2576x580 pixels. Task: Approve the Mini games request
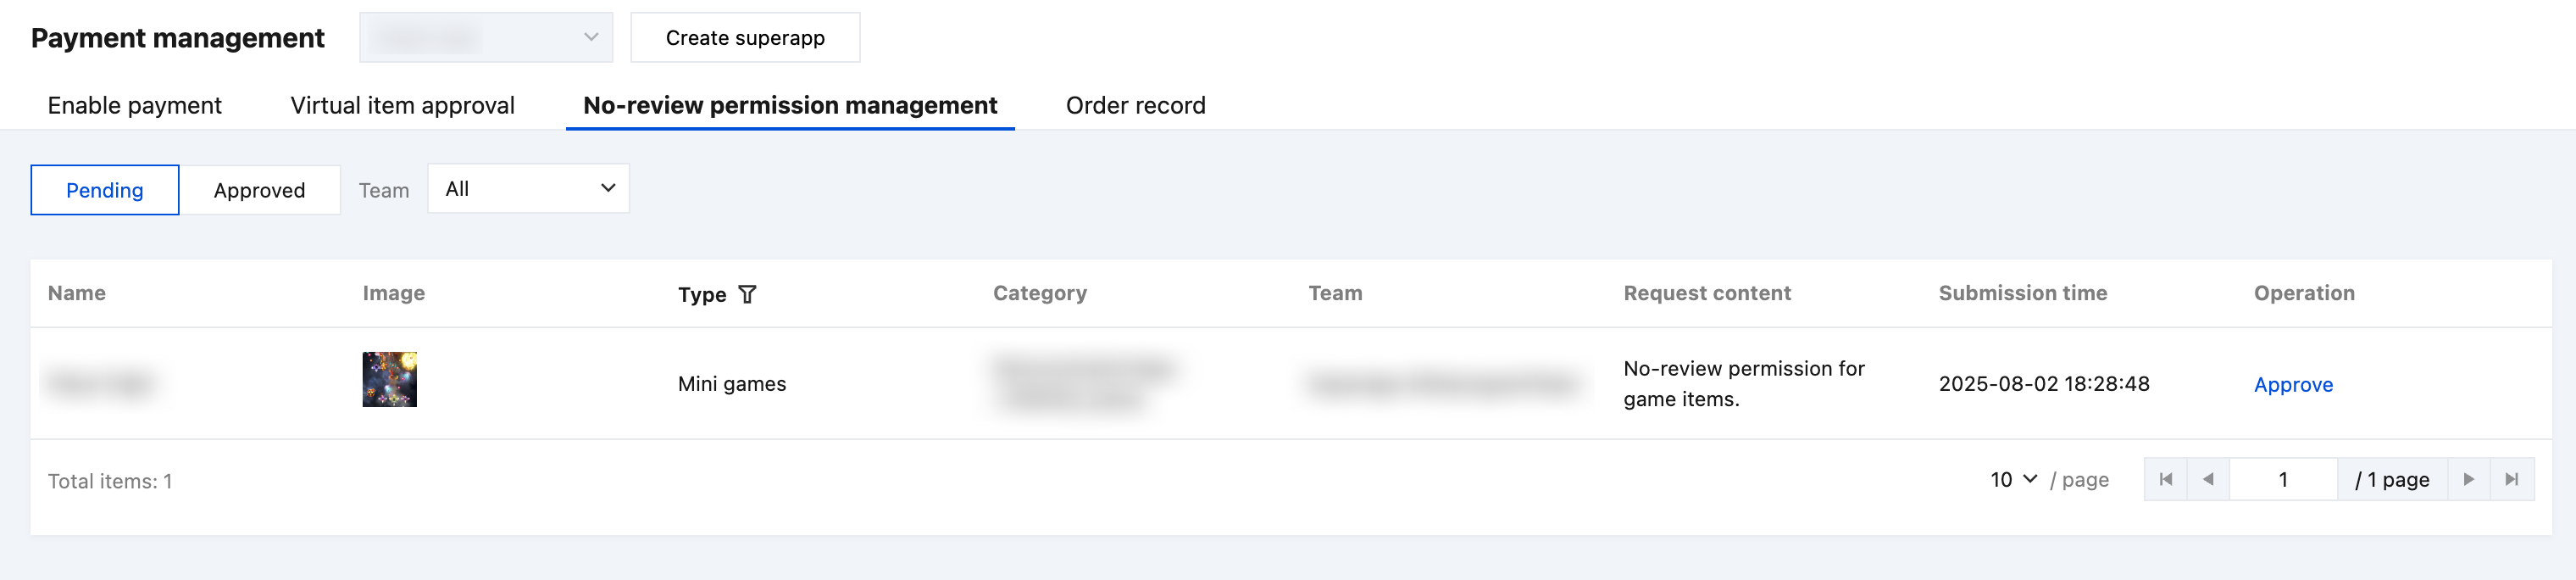[x=2292, y=384]
